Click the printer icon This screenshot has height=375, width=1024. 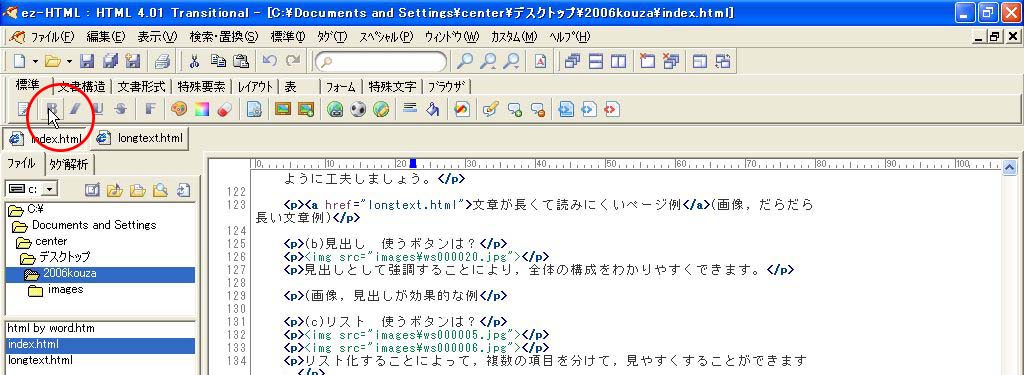pyautogui.click(x=162, y=61)
